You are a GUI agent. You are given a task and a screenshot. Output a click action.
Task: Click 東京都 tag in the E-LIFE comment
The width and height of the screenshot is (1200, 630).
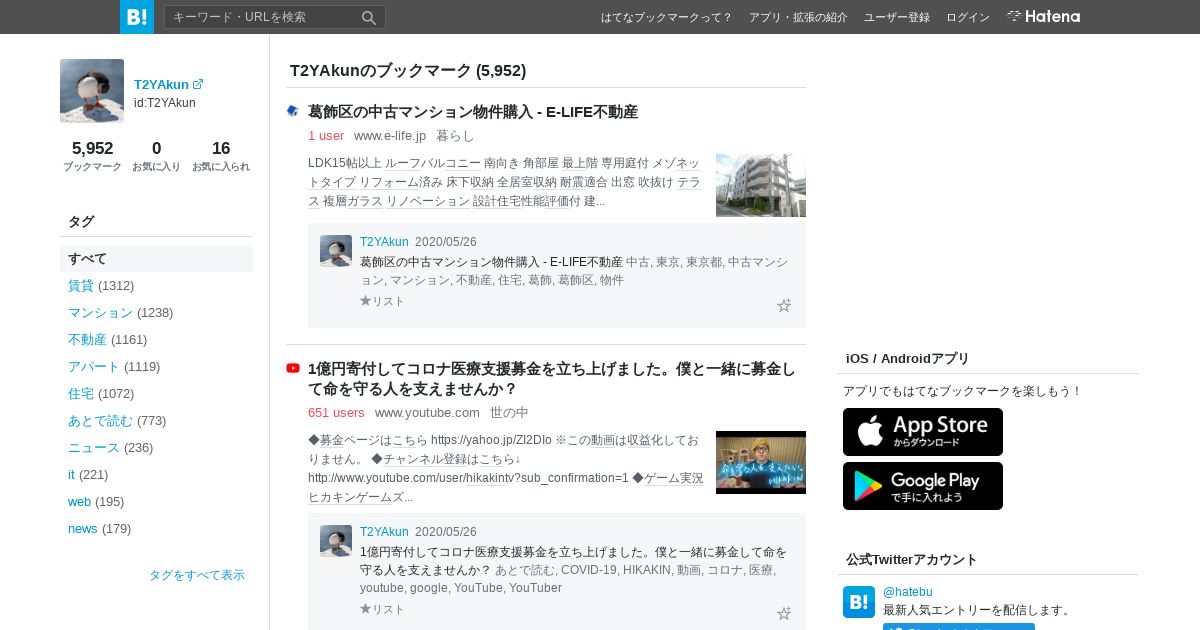704,262
